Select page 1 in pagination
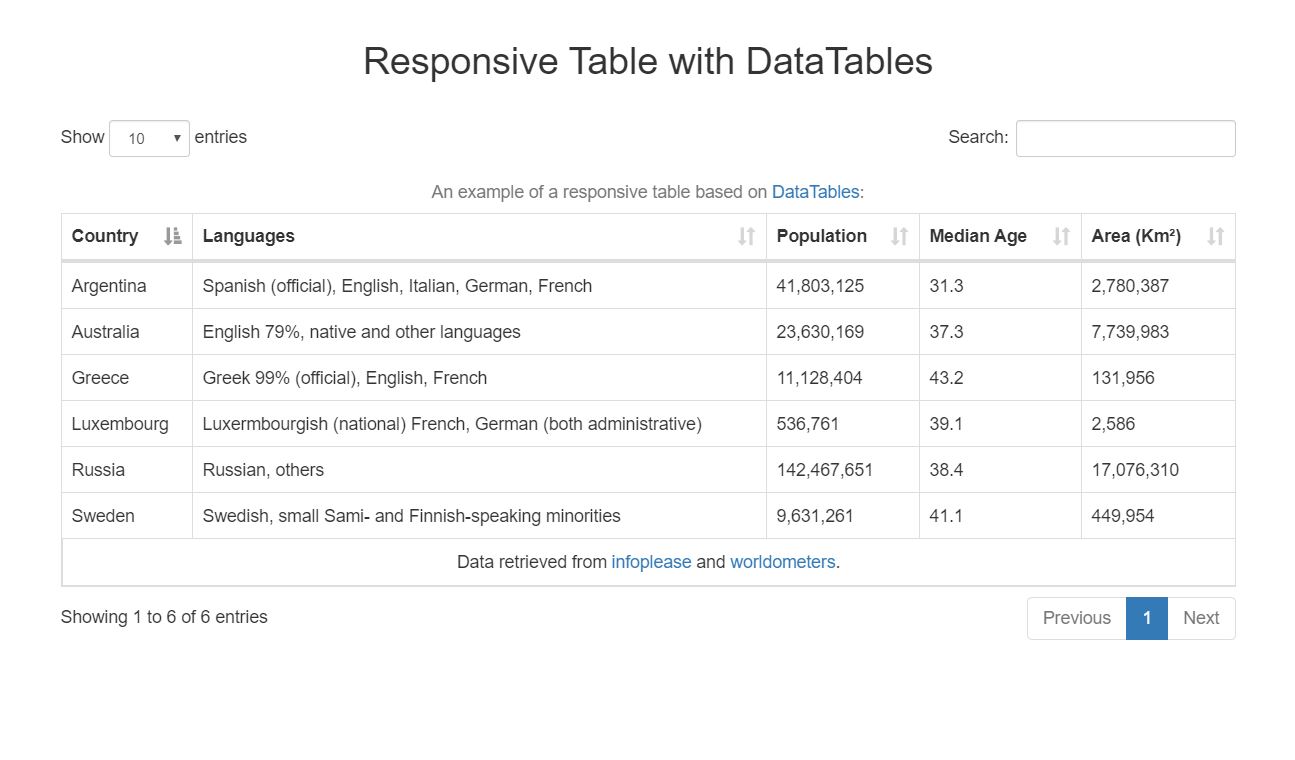Screen dimensions: 1295x760 pyautogui.click(x=1146, y=618)
